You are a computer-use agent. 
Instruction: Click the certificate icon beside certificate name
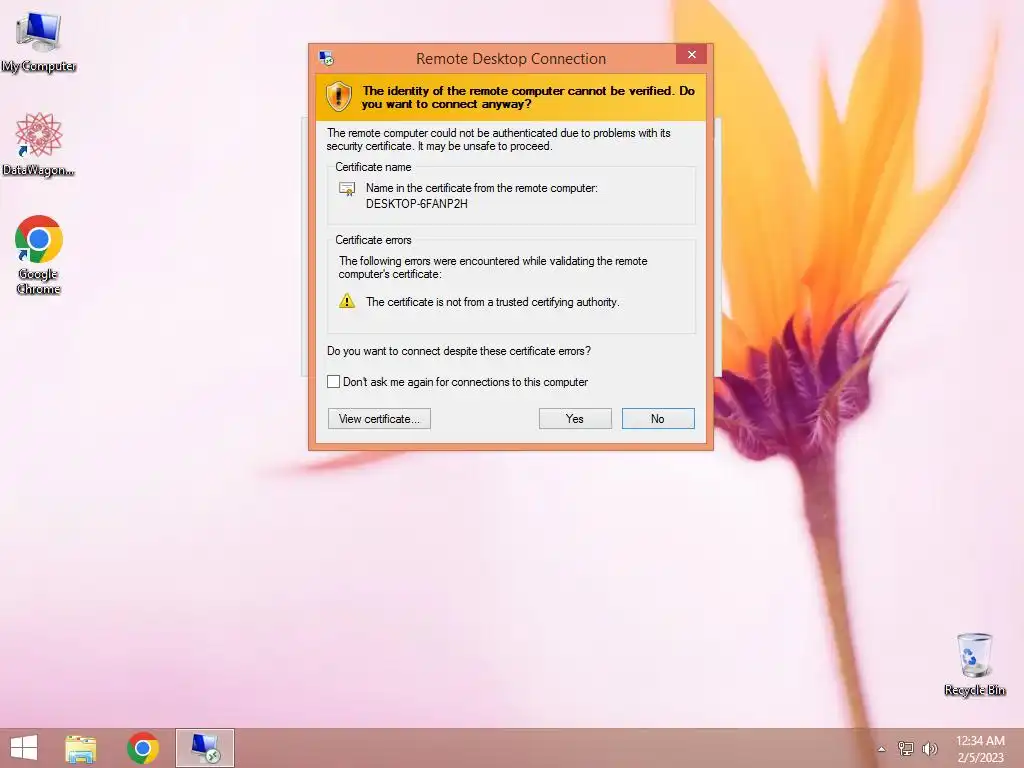(347, 189)
